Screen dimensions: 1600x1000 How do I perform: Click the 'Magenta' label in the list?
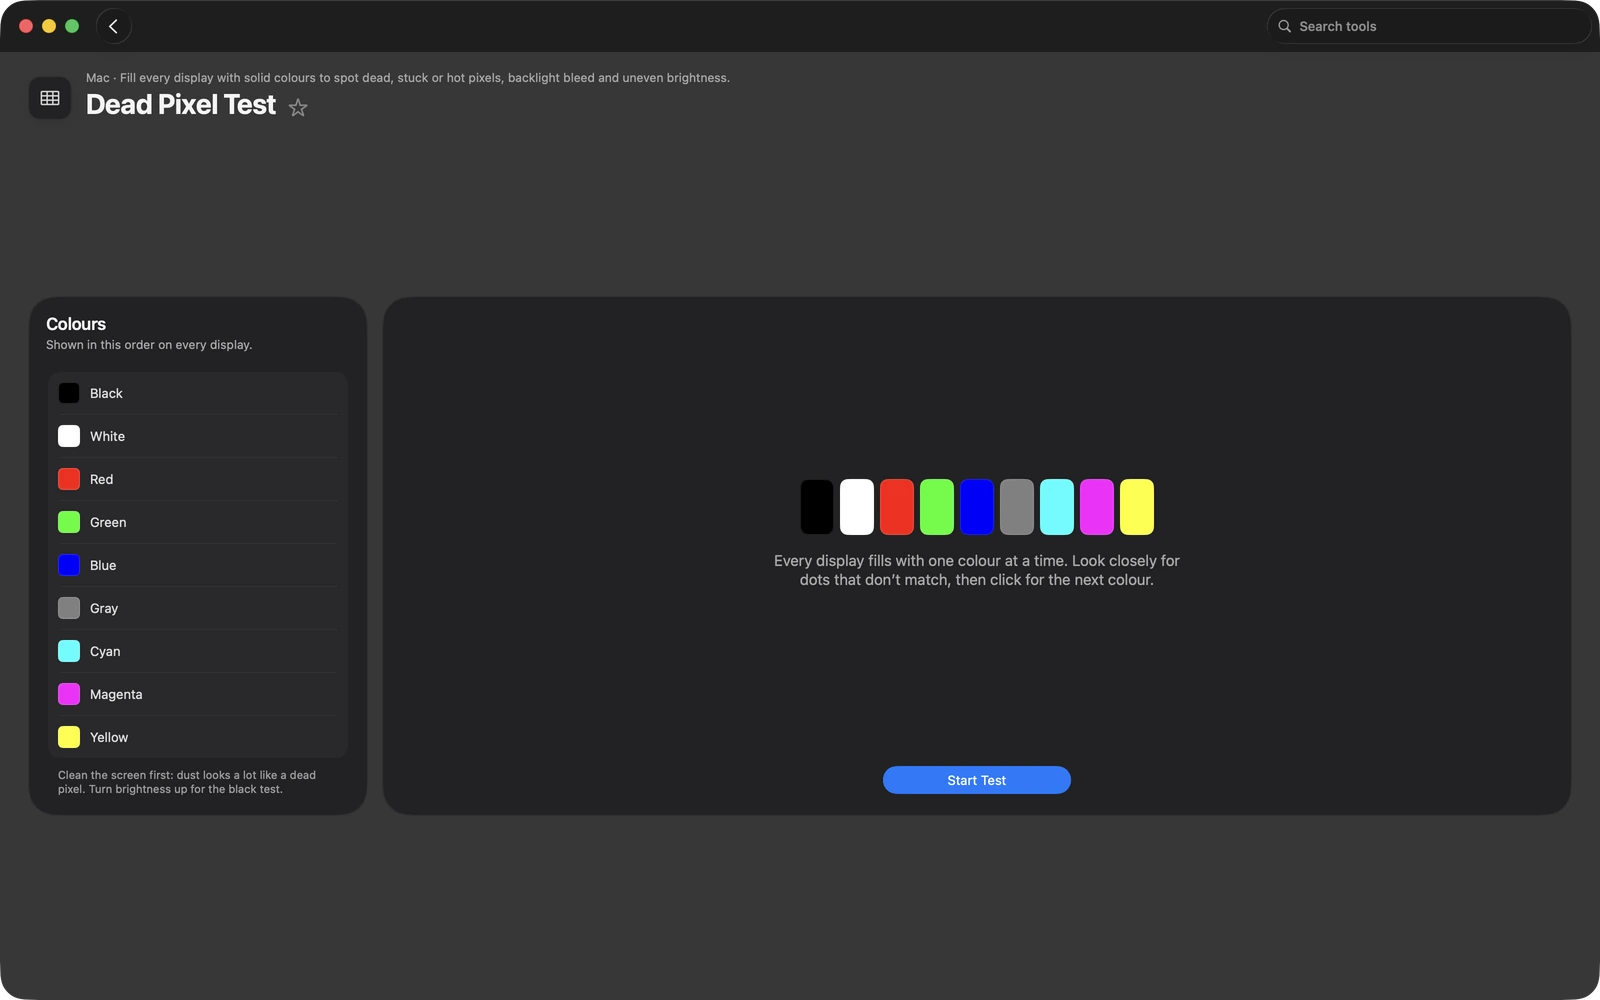(116, 694)
